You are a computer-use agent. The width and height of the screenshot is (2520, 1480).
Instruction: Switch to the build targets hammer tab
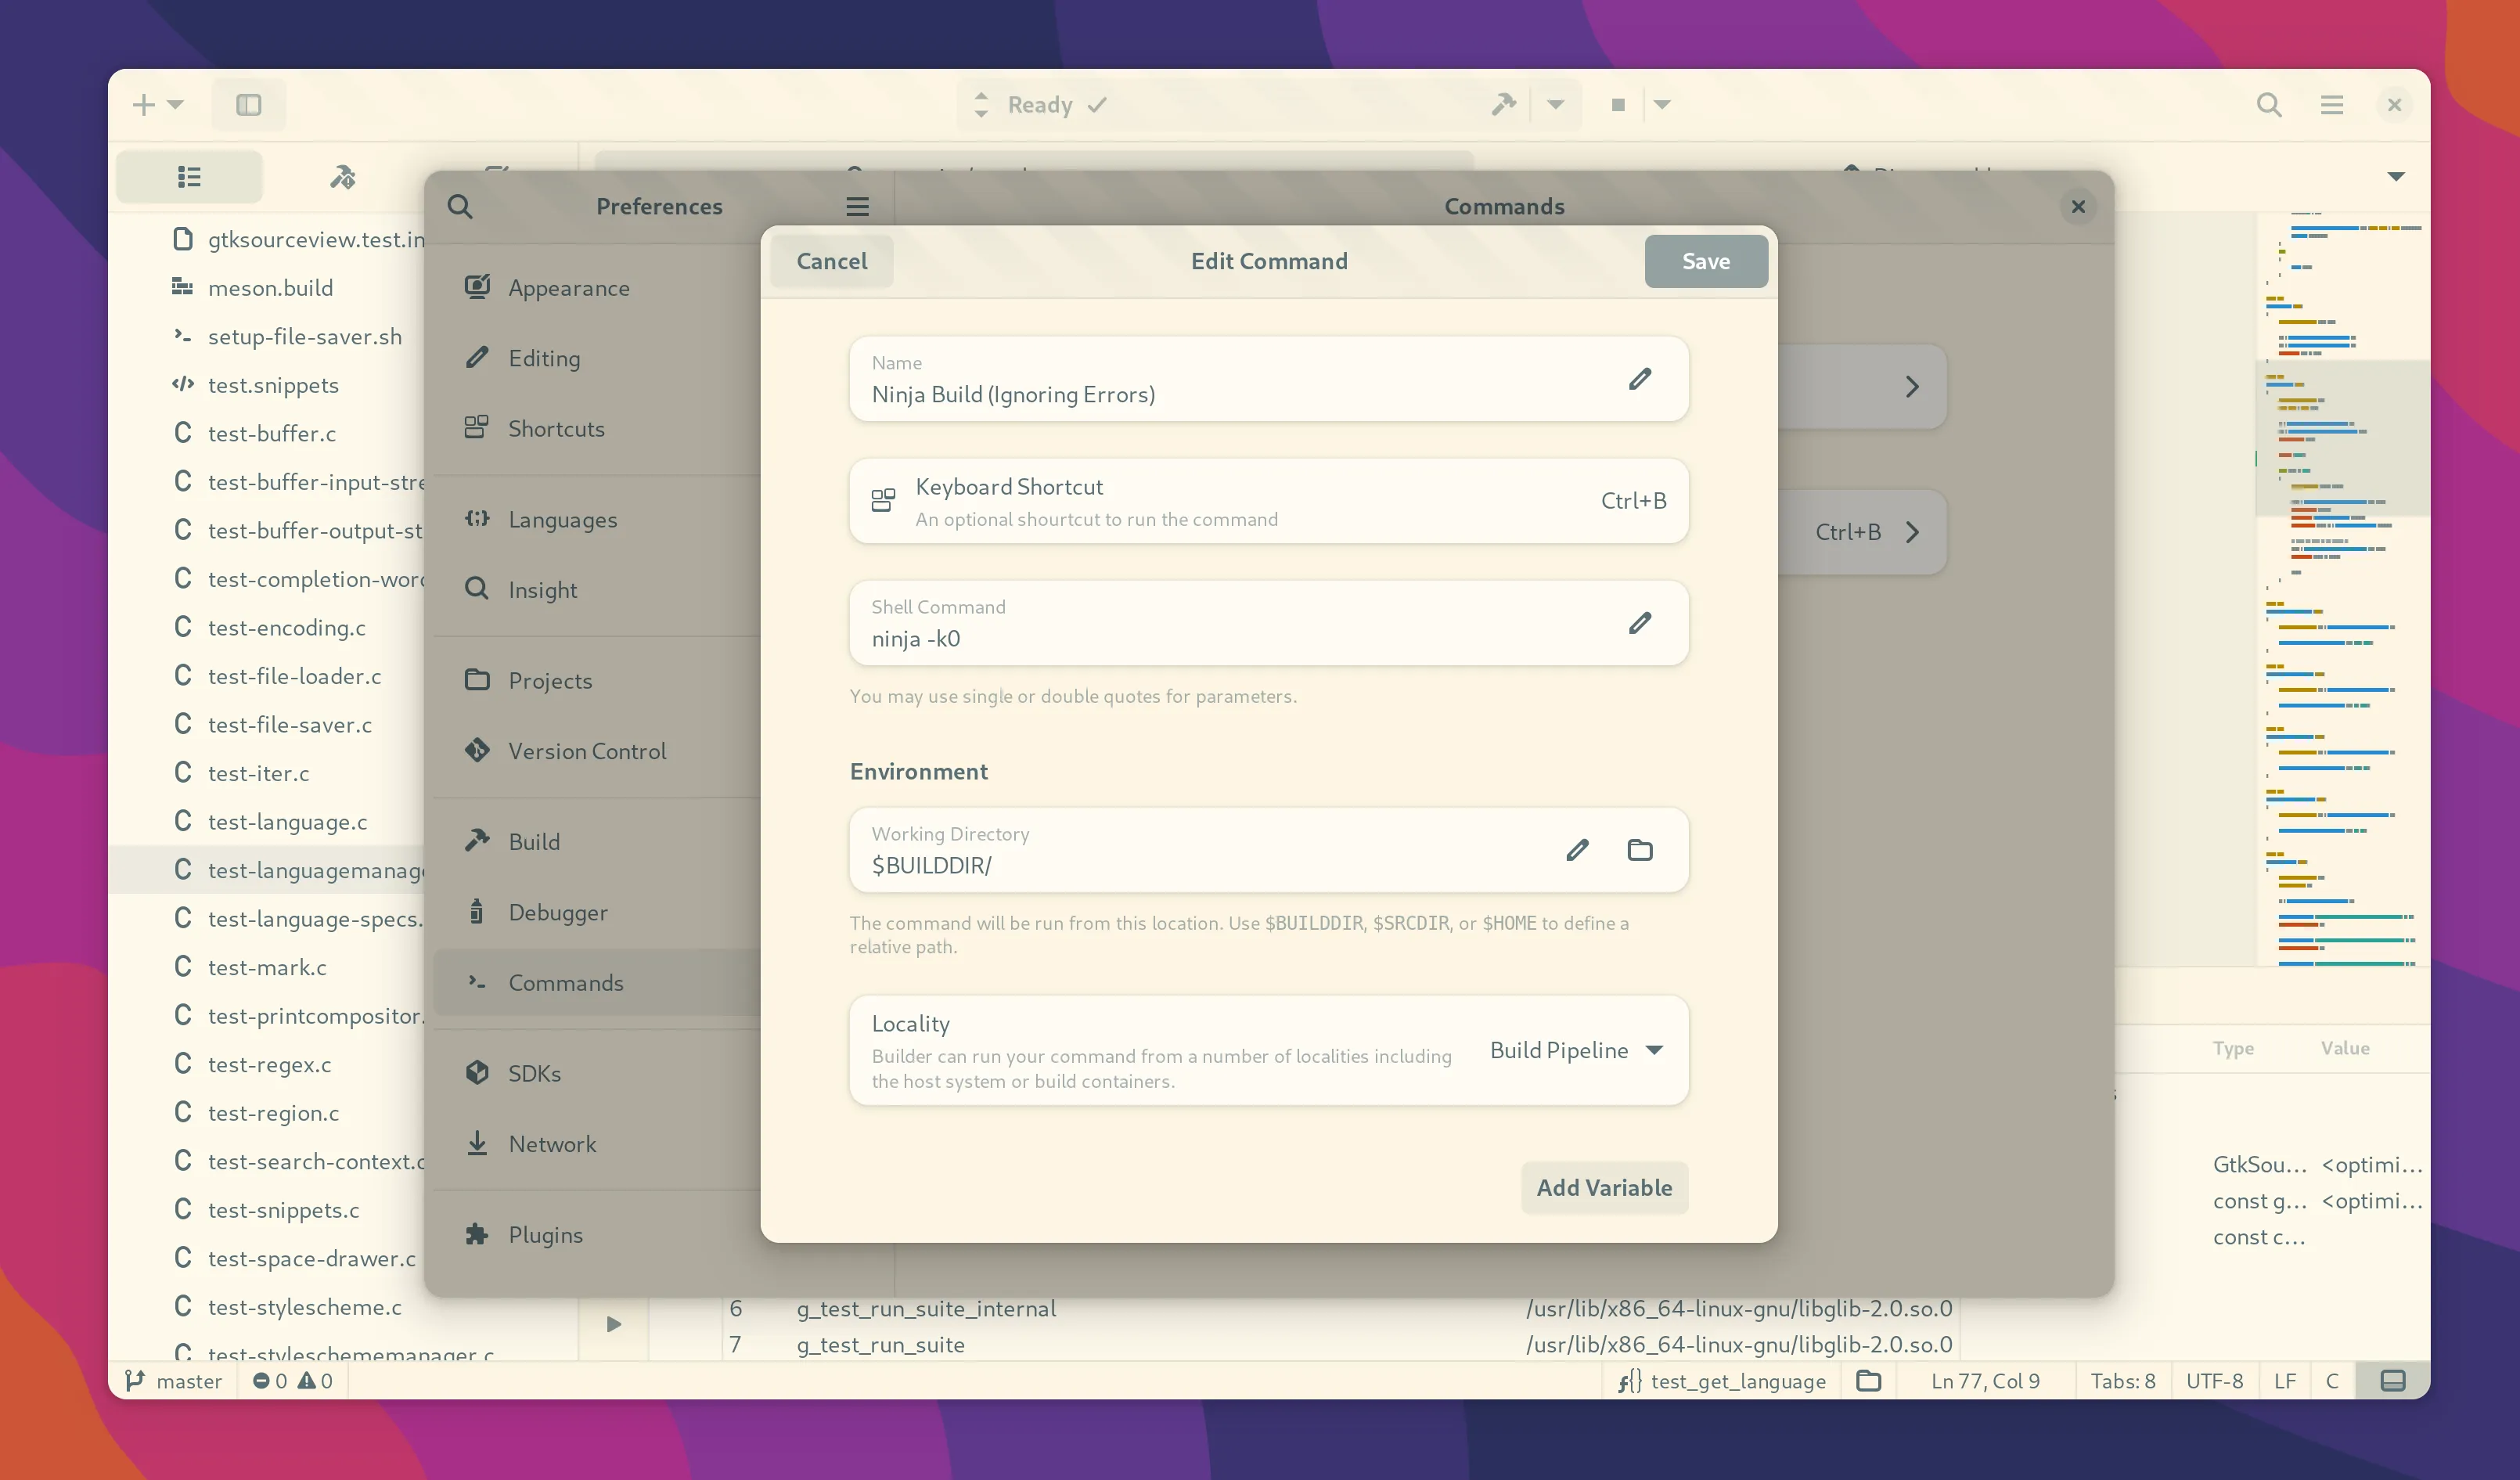[343, 177]
